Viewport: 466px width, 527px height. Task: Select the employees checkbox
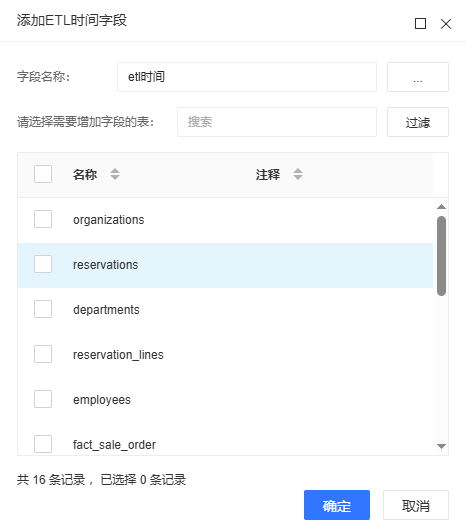pos(43,399)
